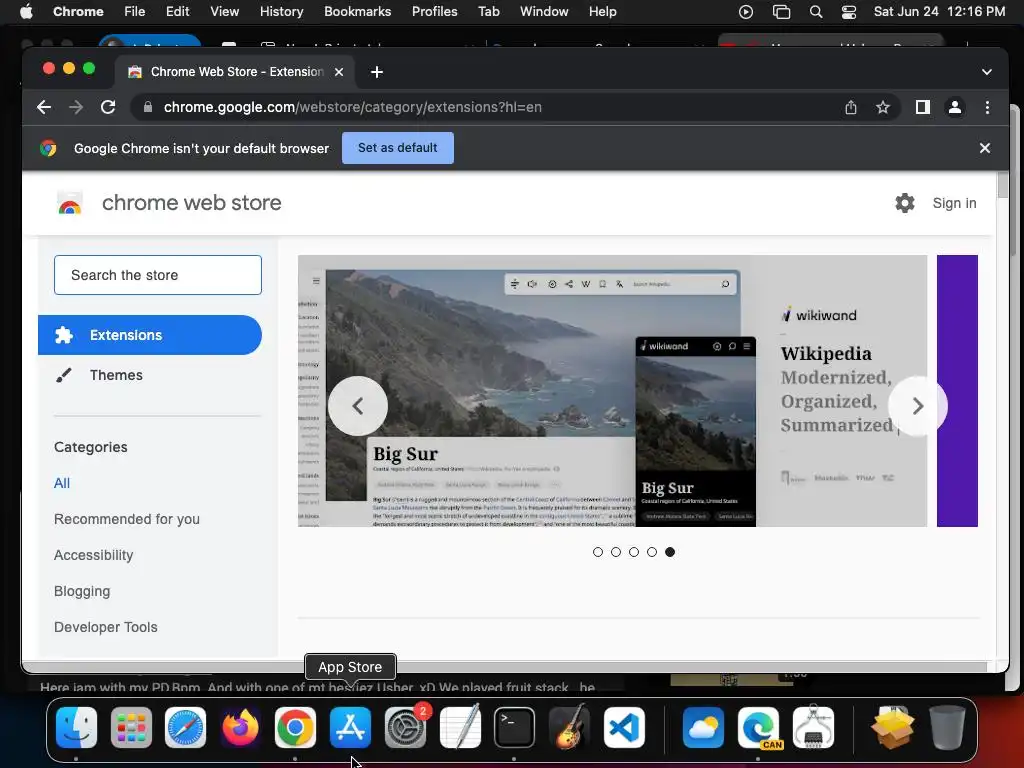The height and width of the screenshot is (768, 1024).
Task: Click the address bar URL
Action: (353, 107)
